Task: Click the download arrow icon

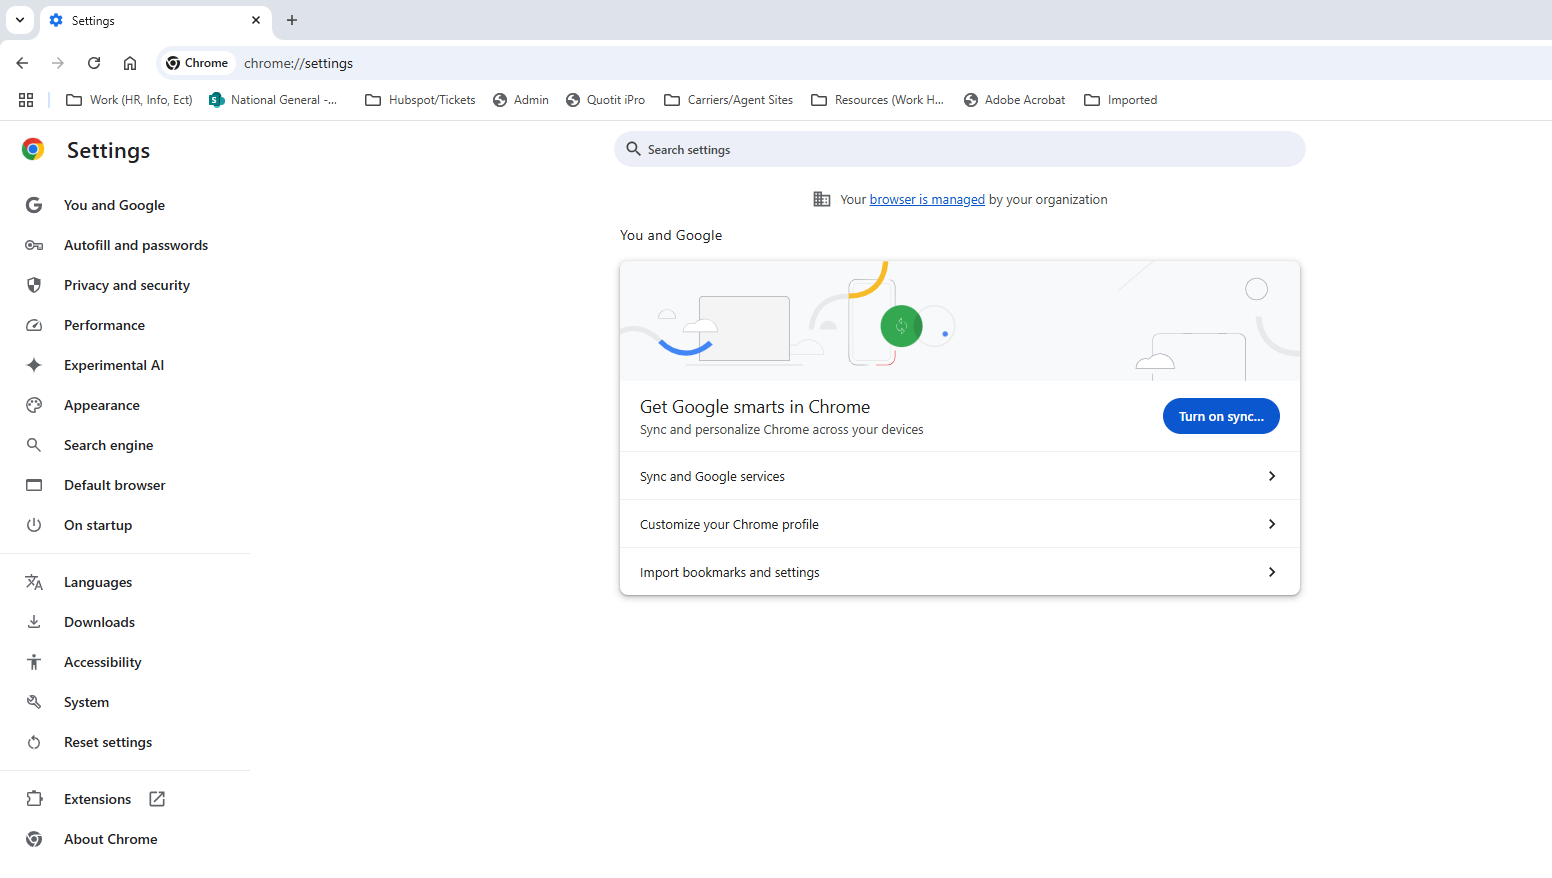Action: pos(34,622)
